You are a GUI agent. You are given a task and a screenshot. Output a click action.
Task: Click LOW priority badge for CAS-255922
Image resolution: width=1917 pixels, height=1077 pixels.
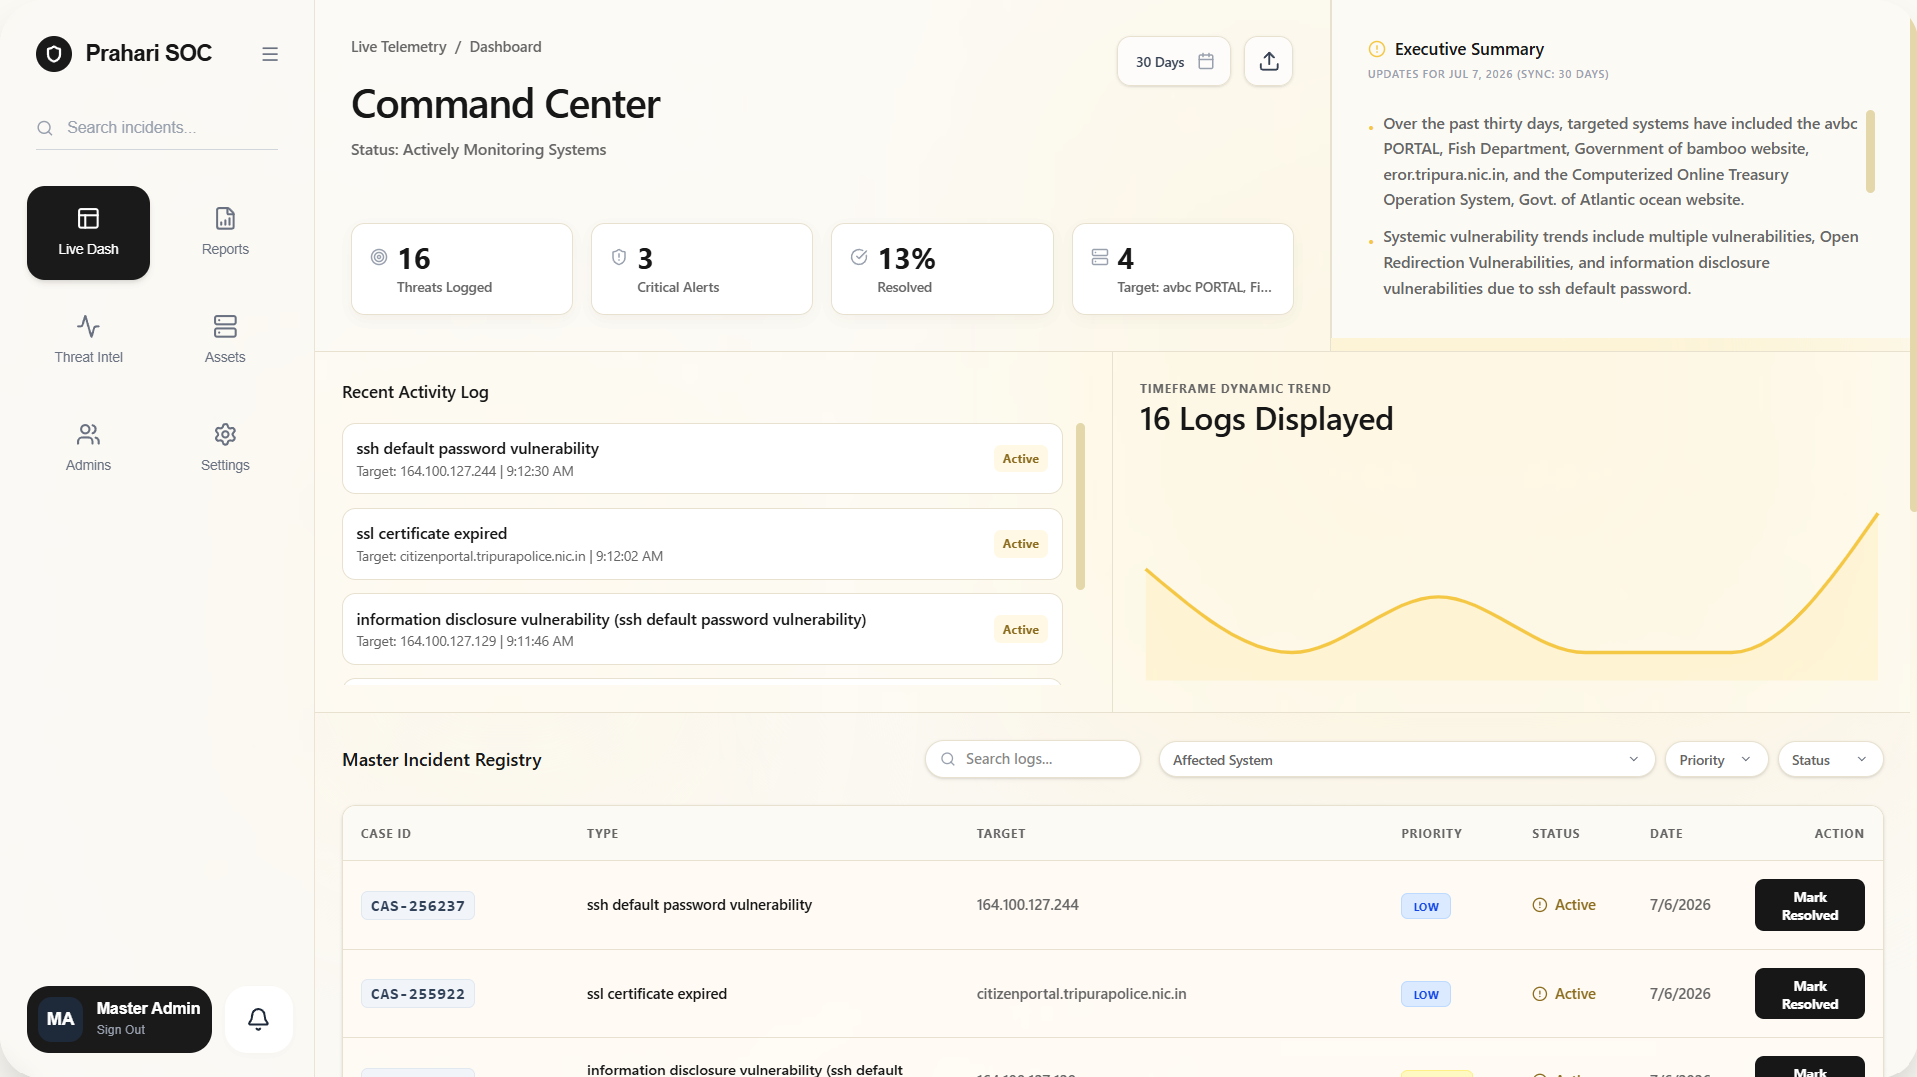[x=1426, y=994]
